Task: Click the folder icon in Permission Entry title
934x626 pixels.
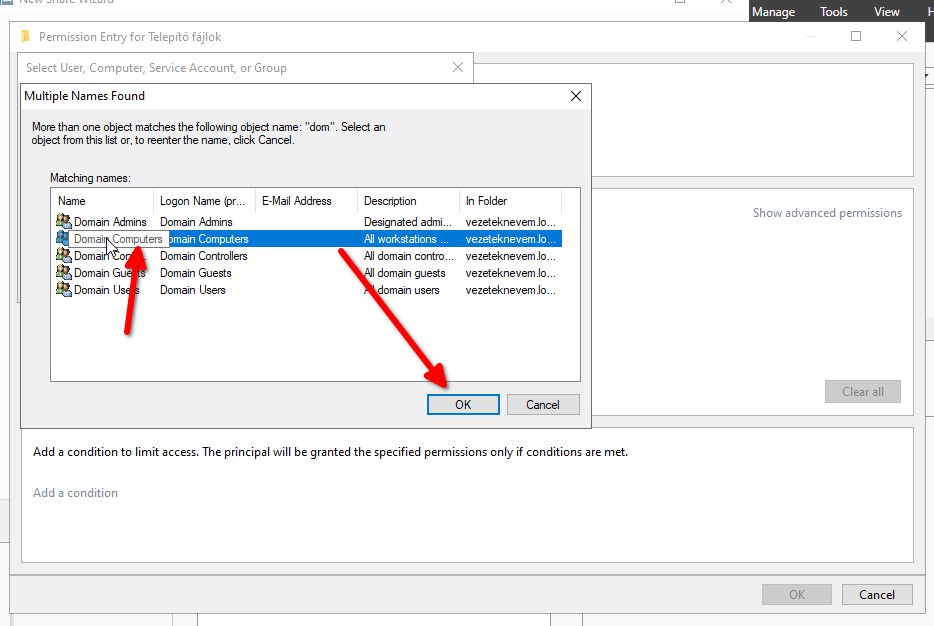Action: tap(26, 37)
